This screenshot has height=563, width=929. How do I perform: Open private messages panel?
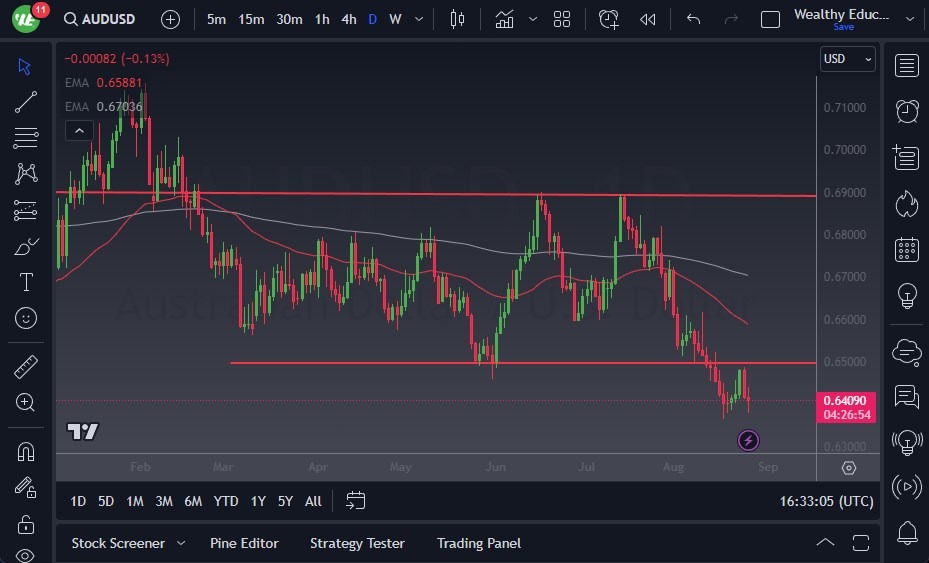pos(906,396)
